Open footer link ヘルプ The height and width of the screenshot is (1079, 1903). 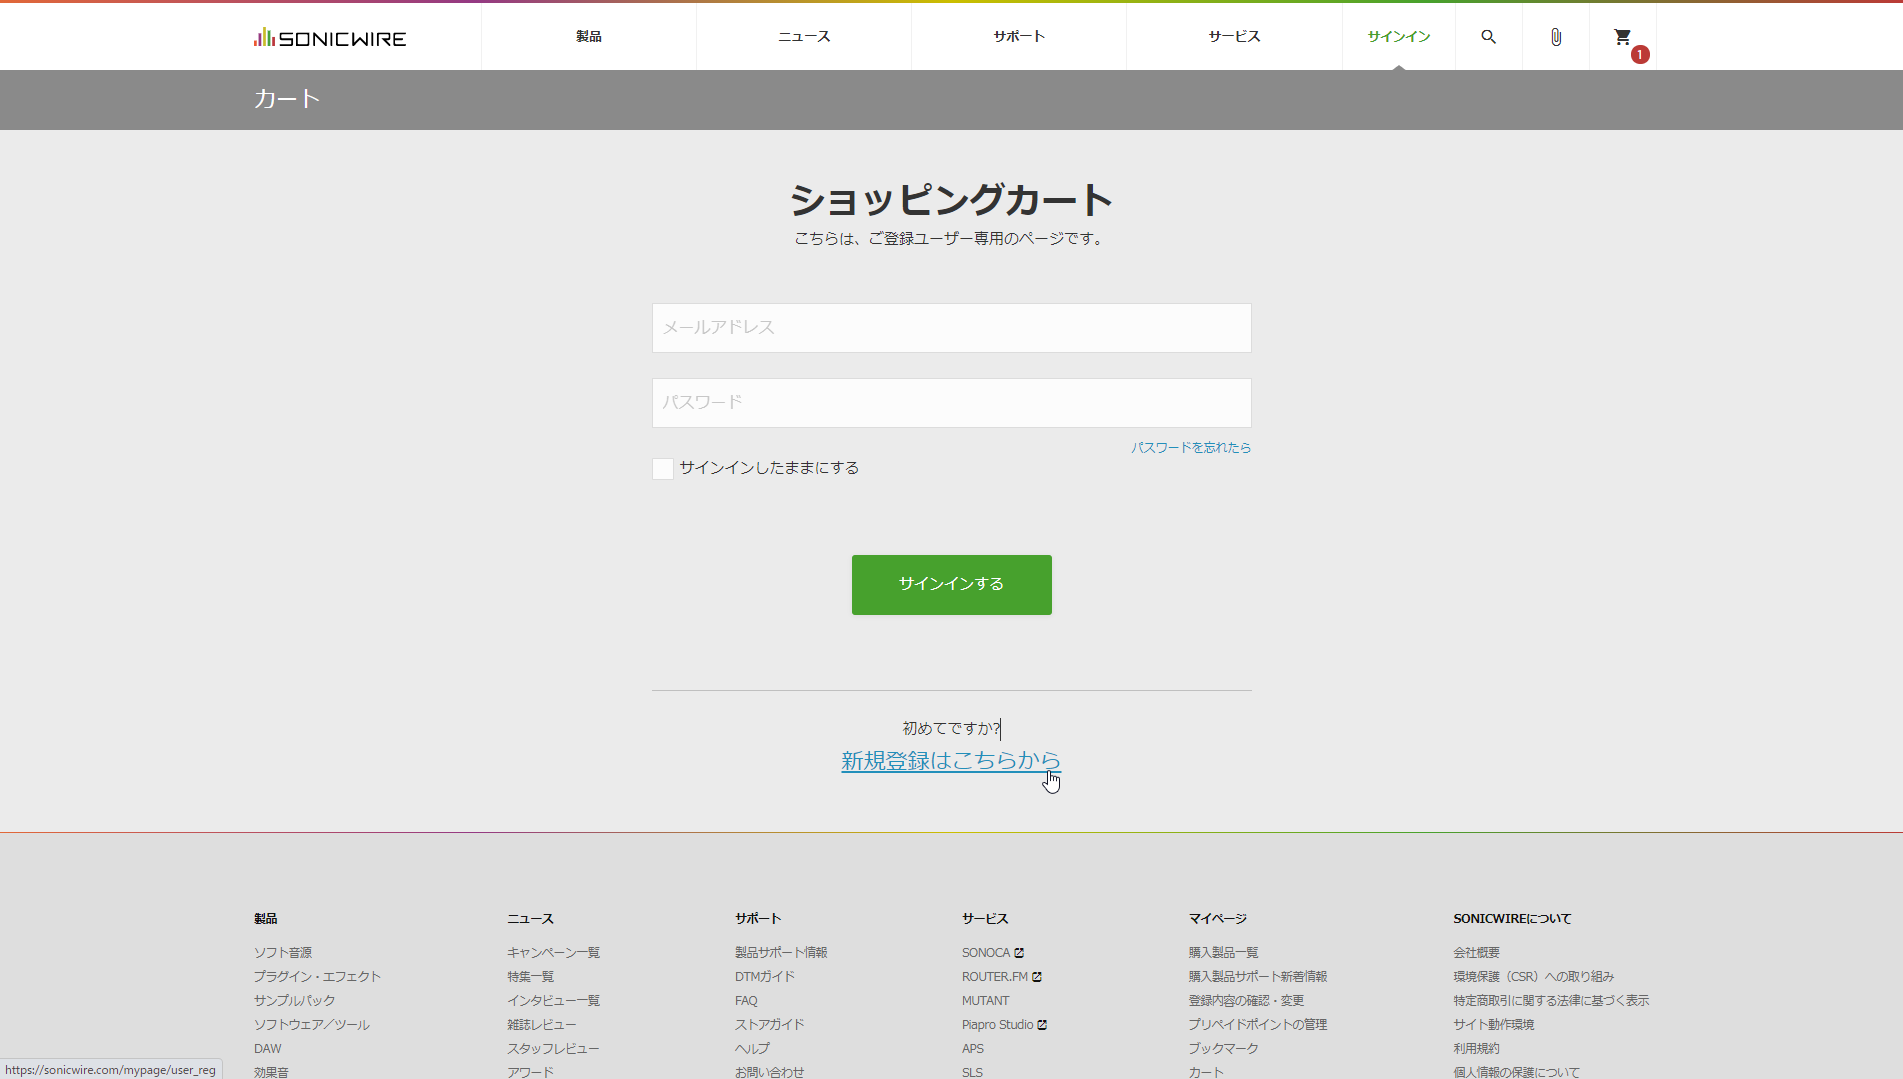752,1049
